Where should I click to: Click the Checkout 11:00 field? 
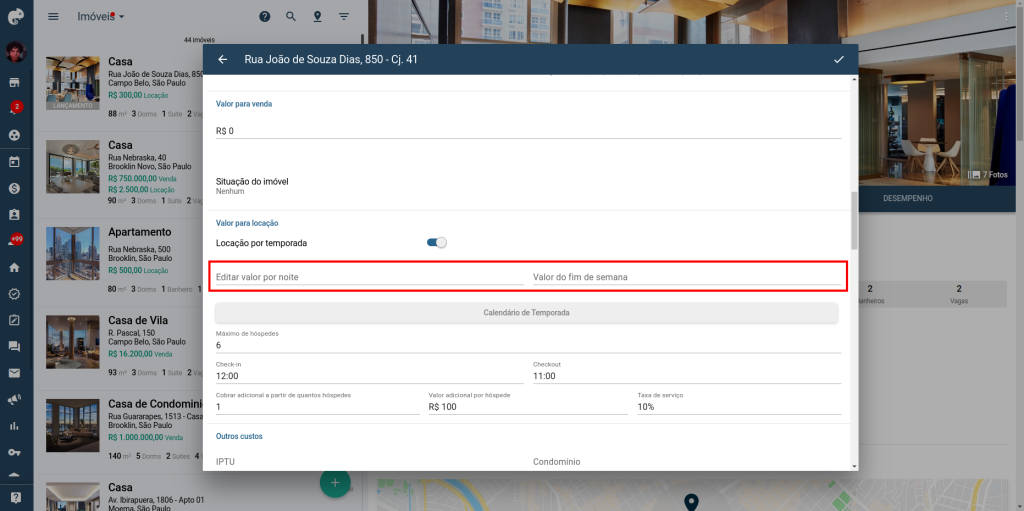687,372
